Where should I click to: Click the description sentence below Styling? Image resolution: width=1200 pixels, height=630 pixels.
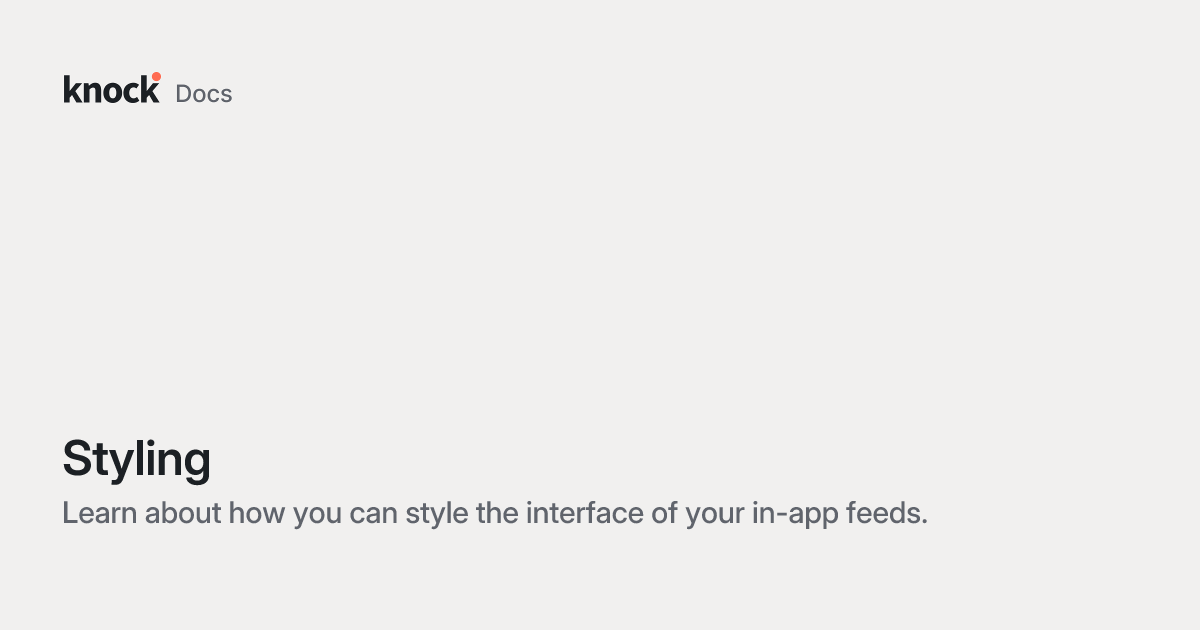[495, 514]
